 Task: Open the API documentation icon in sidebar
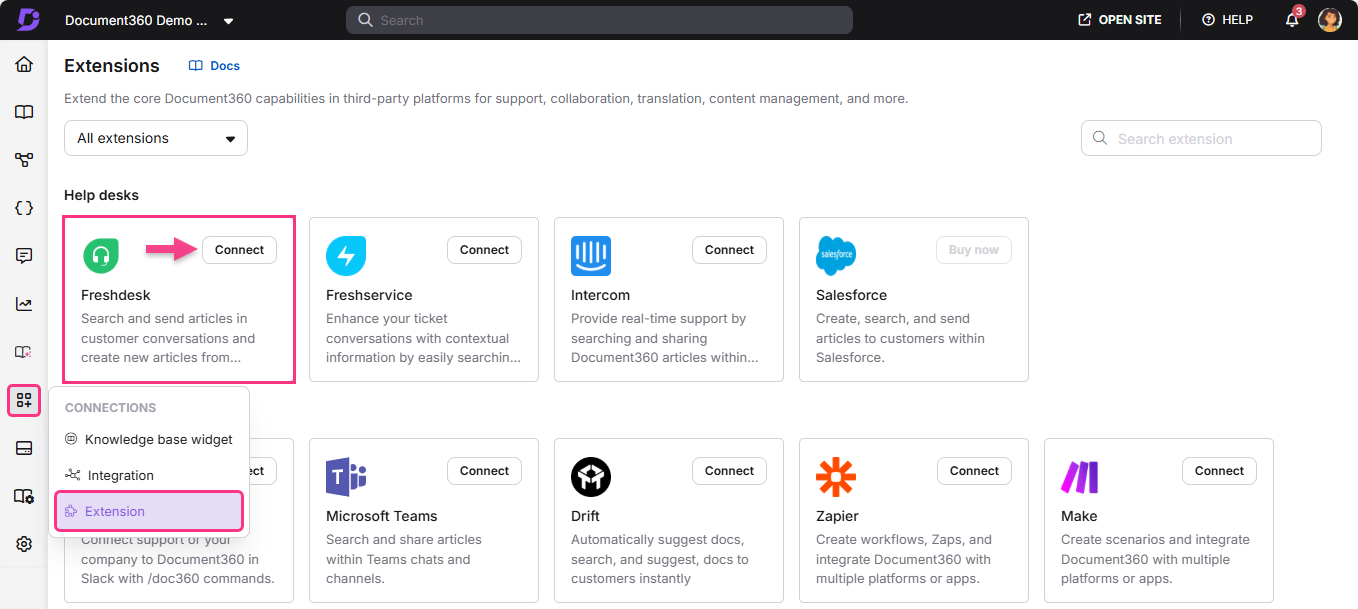23,208
